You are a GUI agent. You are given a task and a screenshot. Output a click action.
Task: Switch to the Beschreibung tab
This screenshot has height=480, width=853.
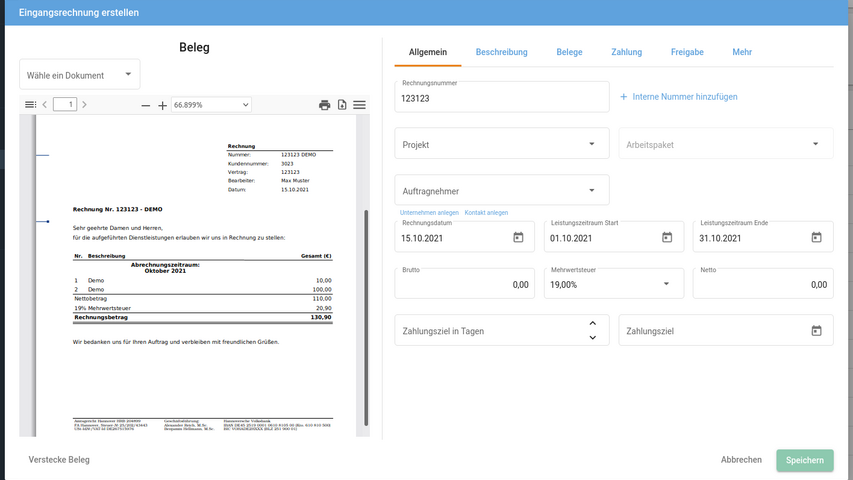501,52
